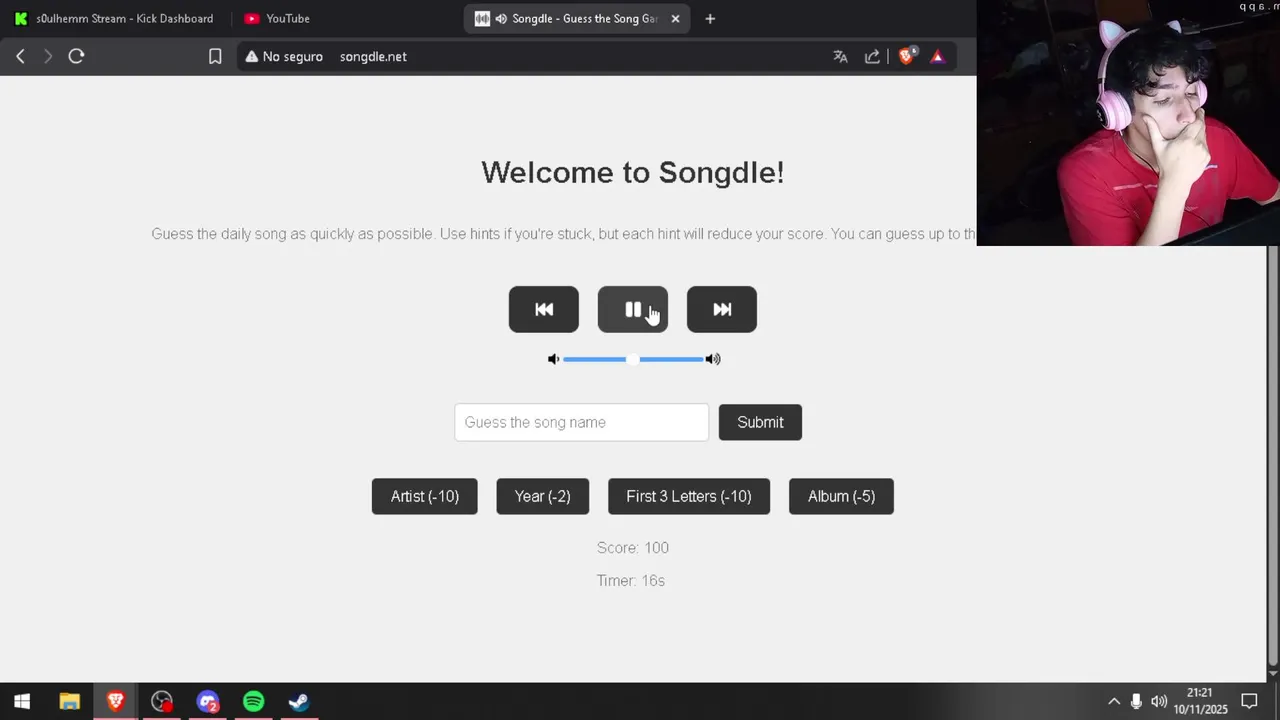Click the microphone tray icon
Screen dimensions: 1280x720
[x=1136, y=701]
